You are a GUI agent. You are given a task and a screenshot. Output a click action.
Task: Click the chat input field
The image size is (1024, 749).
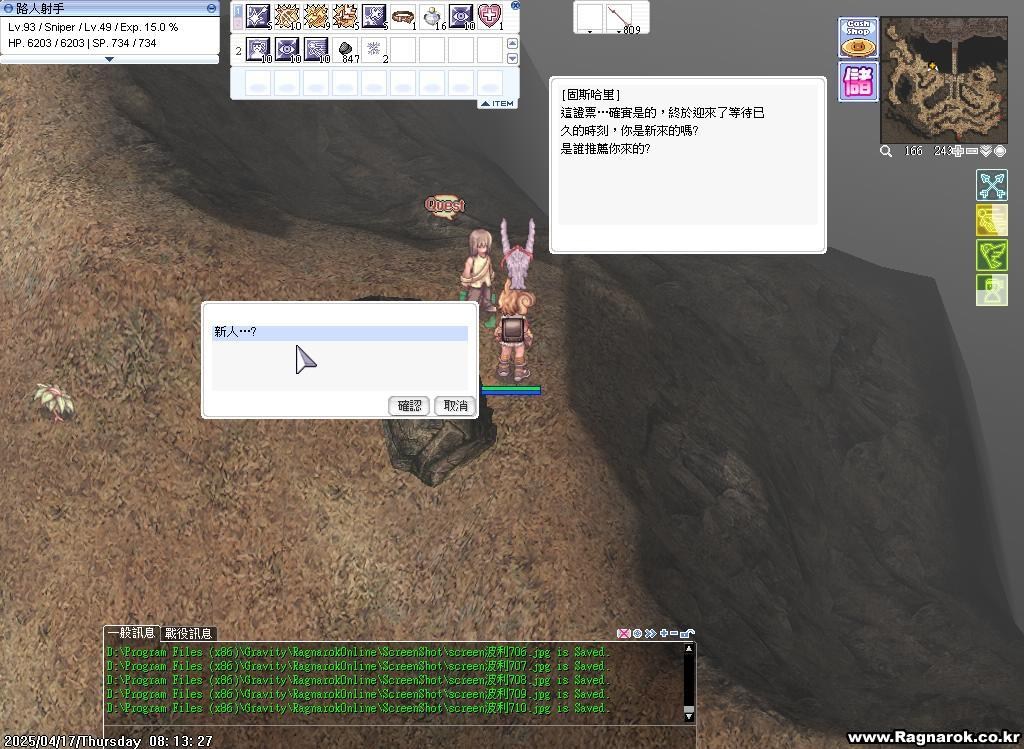[x=398, y=737]
